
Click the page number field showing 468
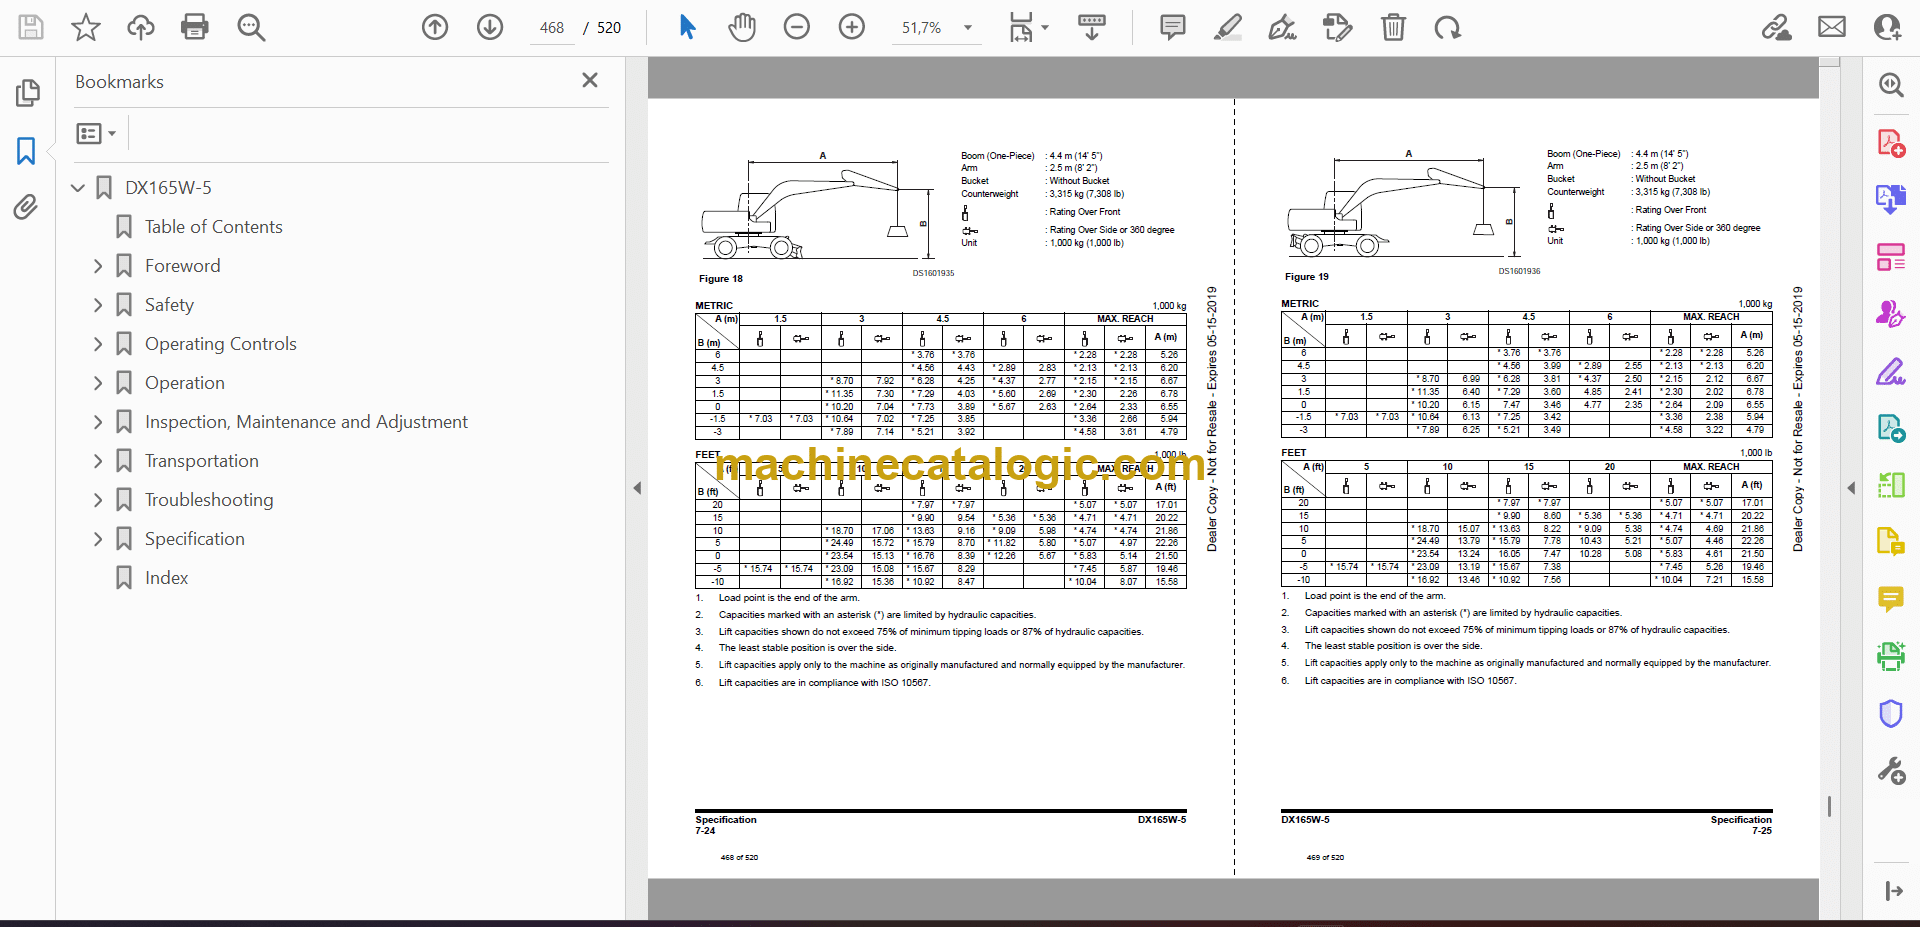(552, 28)
